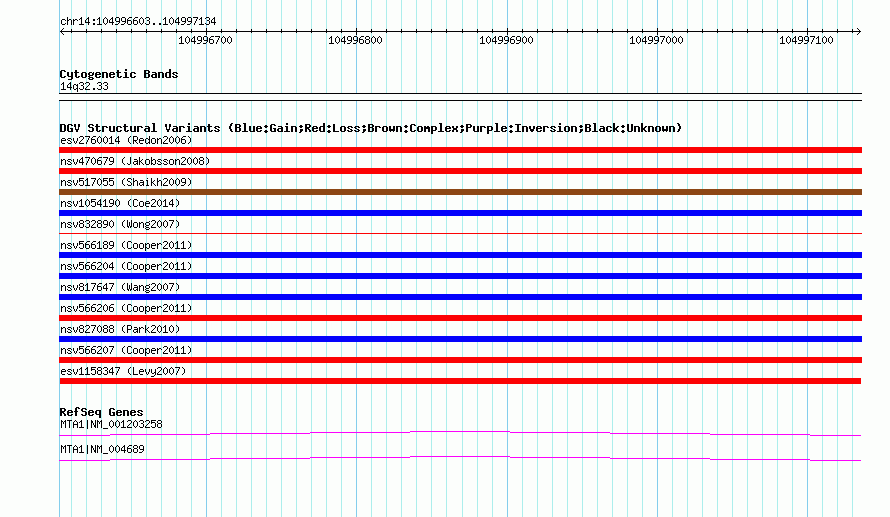The height and width of the screenshot is (517, 890).
Task: Open nsv566206 (Cooper2011) variant label
Action: click(126, 308)
